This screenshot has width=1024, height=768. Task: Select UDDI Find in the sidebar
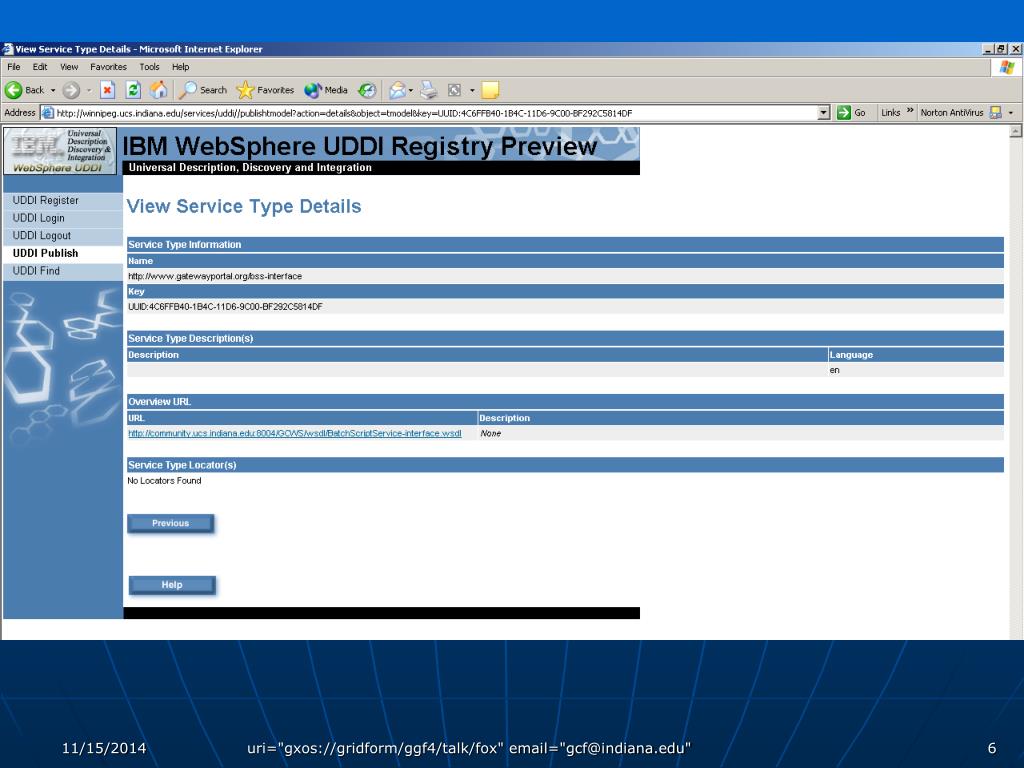click(x=36, y=271)
